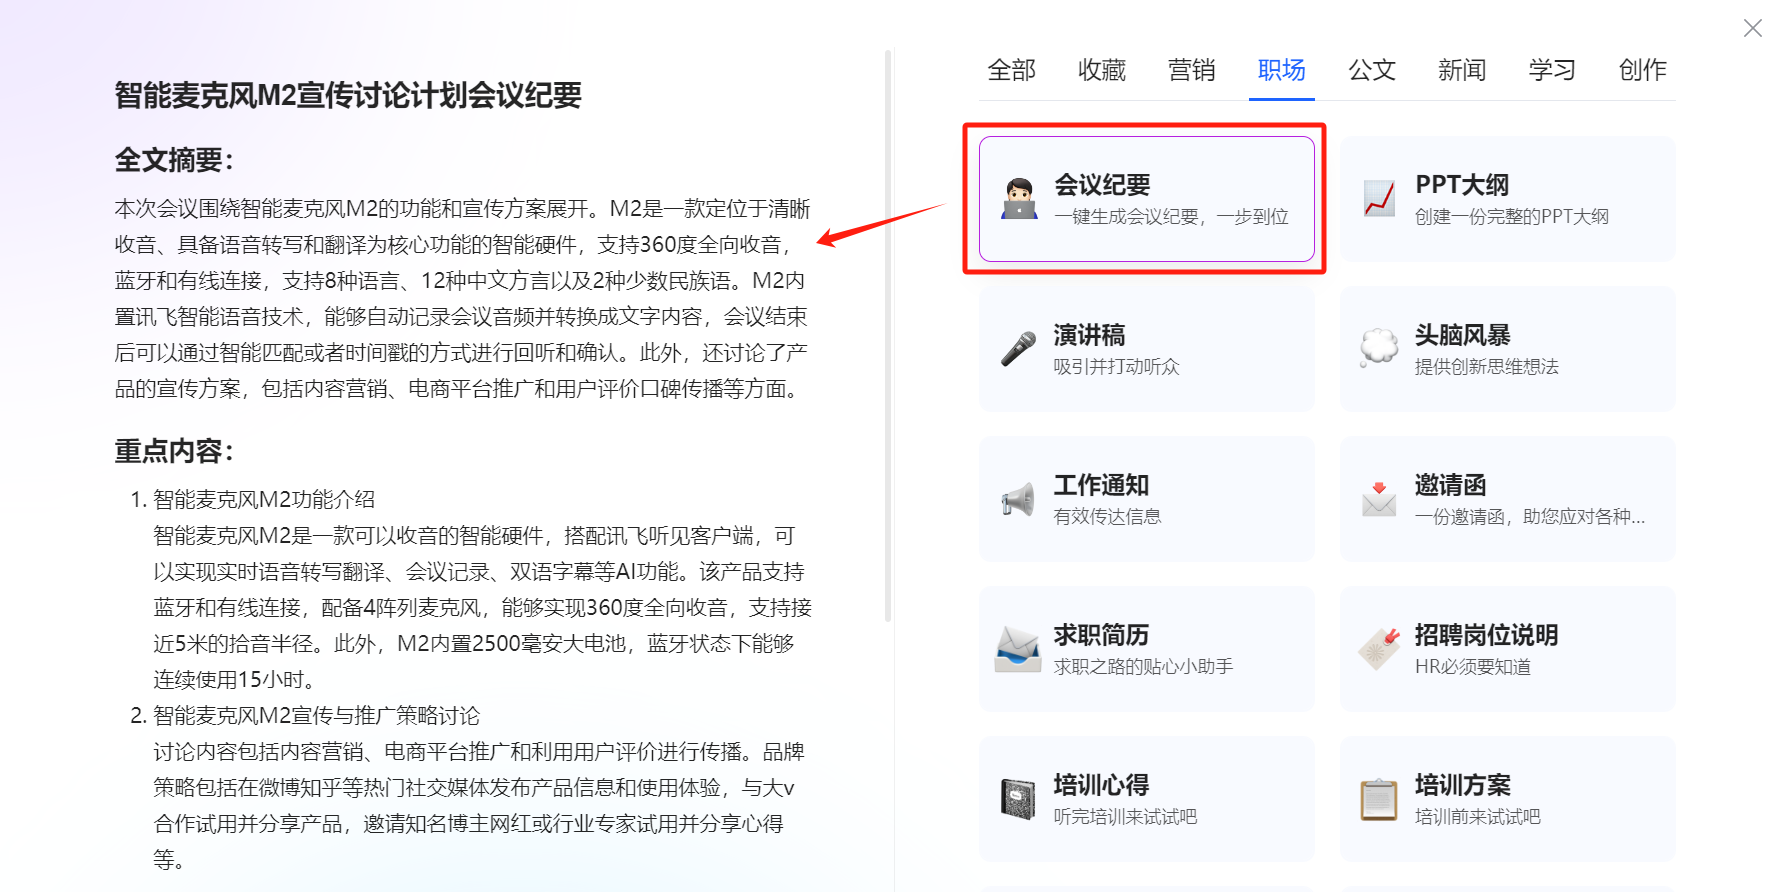1784x892 pixels.
Task: Pick the 演讲稿 template card
Action: pos(1147,349)
